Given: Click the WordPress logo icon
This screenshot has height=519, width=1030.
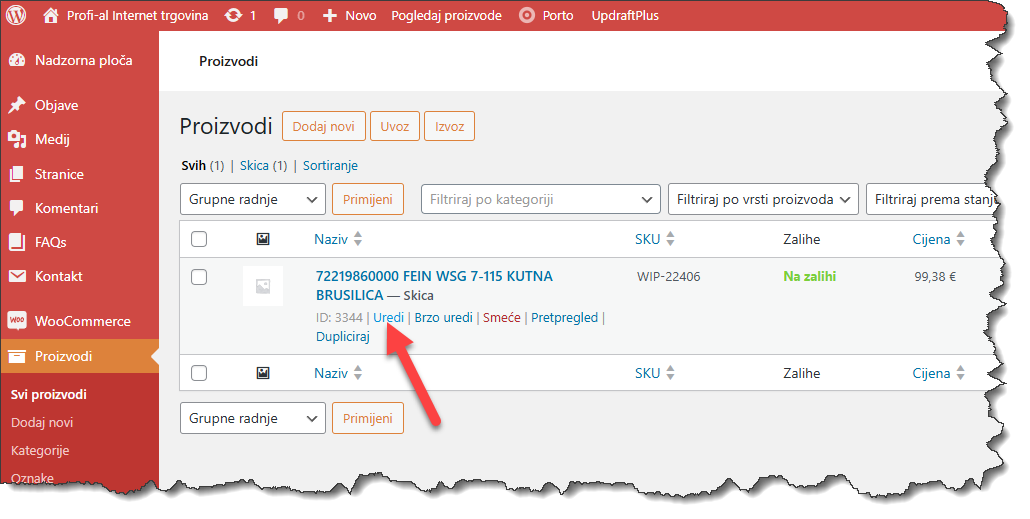Looking at the screenshot, I should [17, 16].
